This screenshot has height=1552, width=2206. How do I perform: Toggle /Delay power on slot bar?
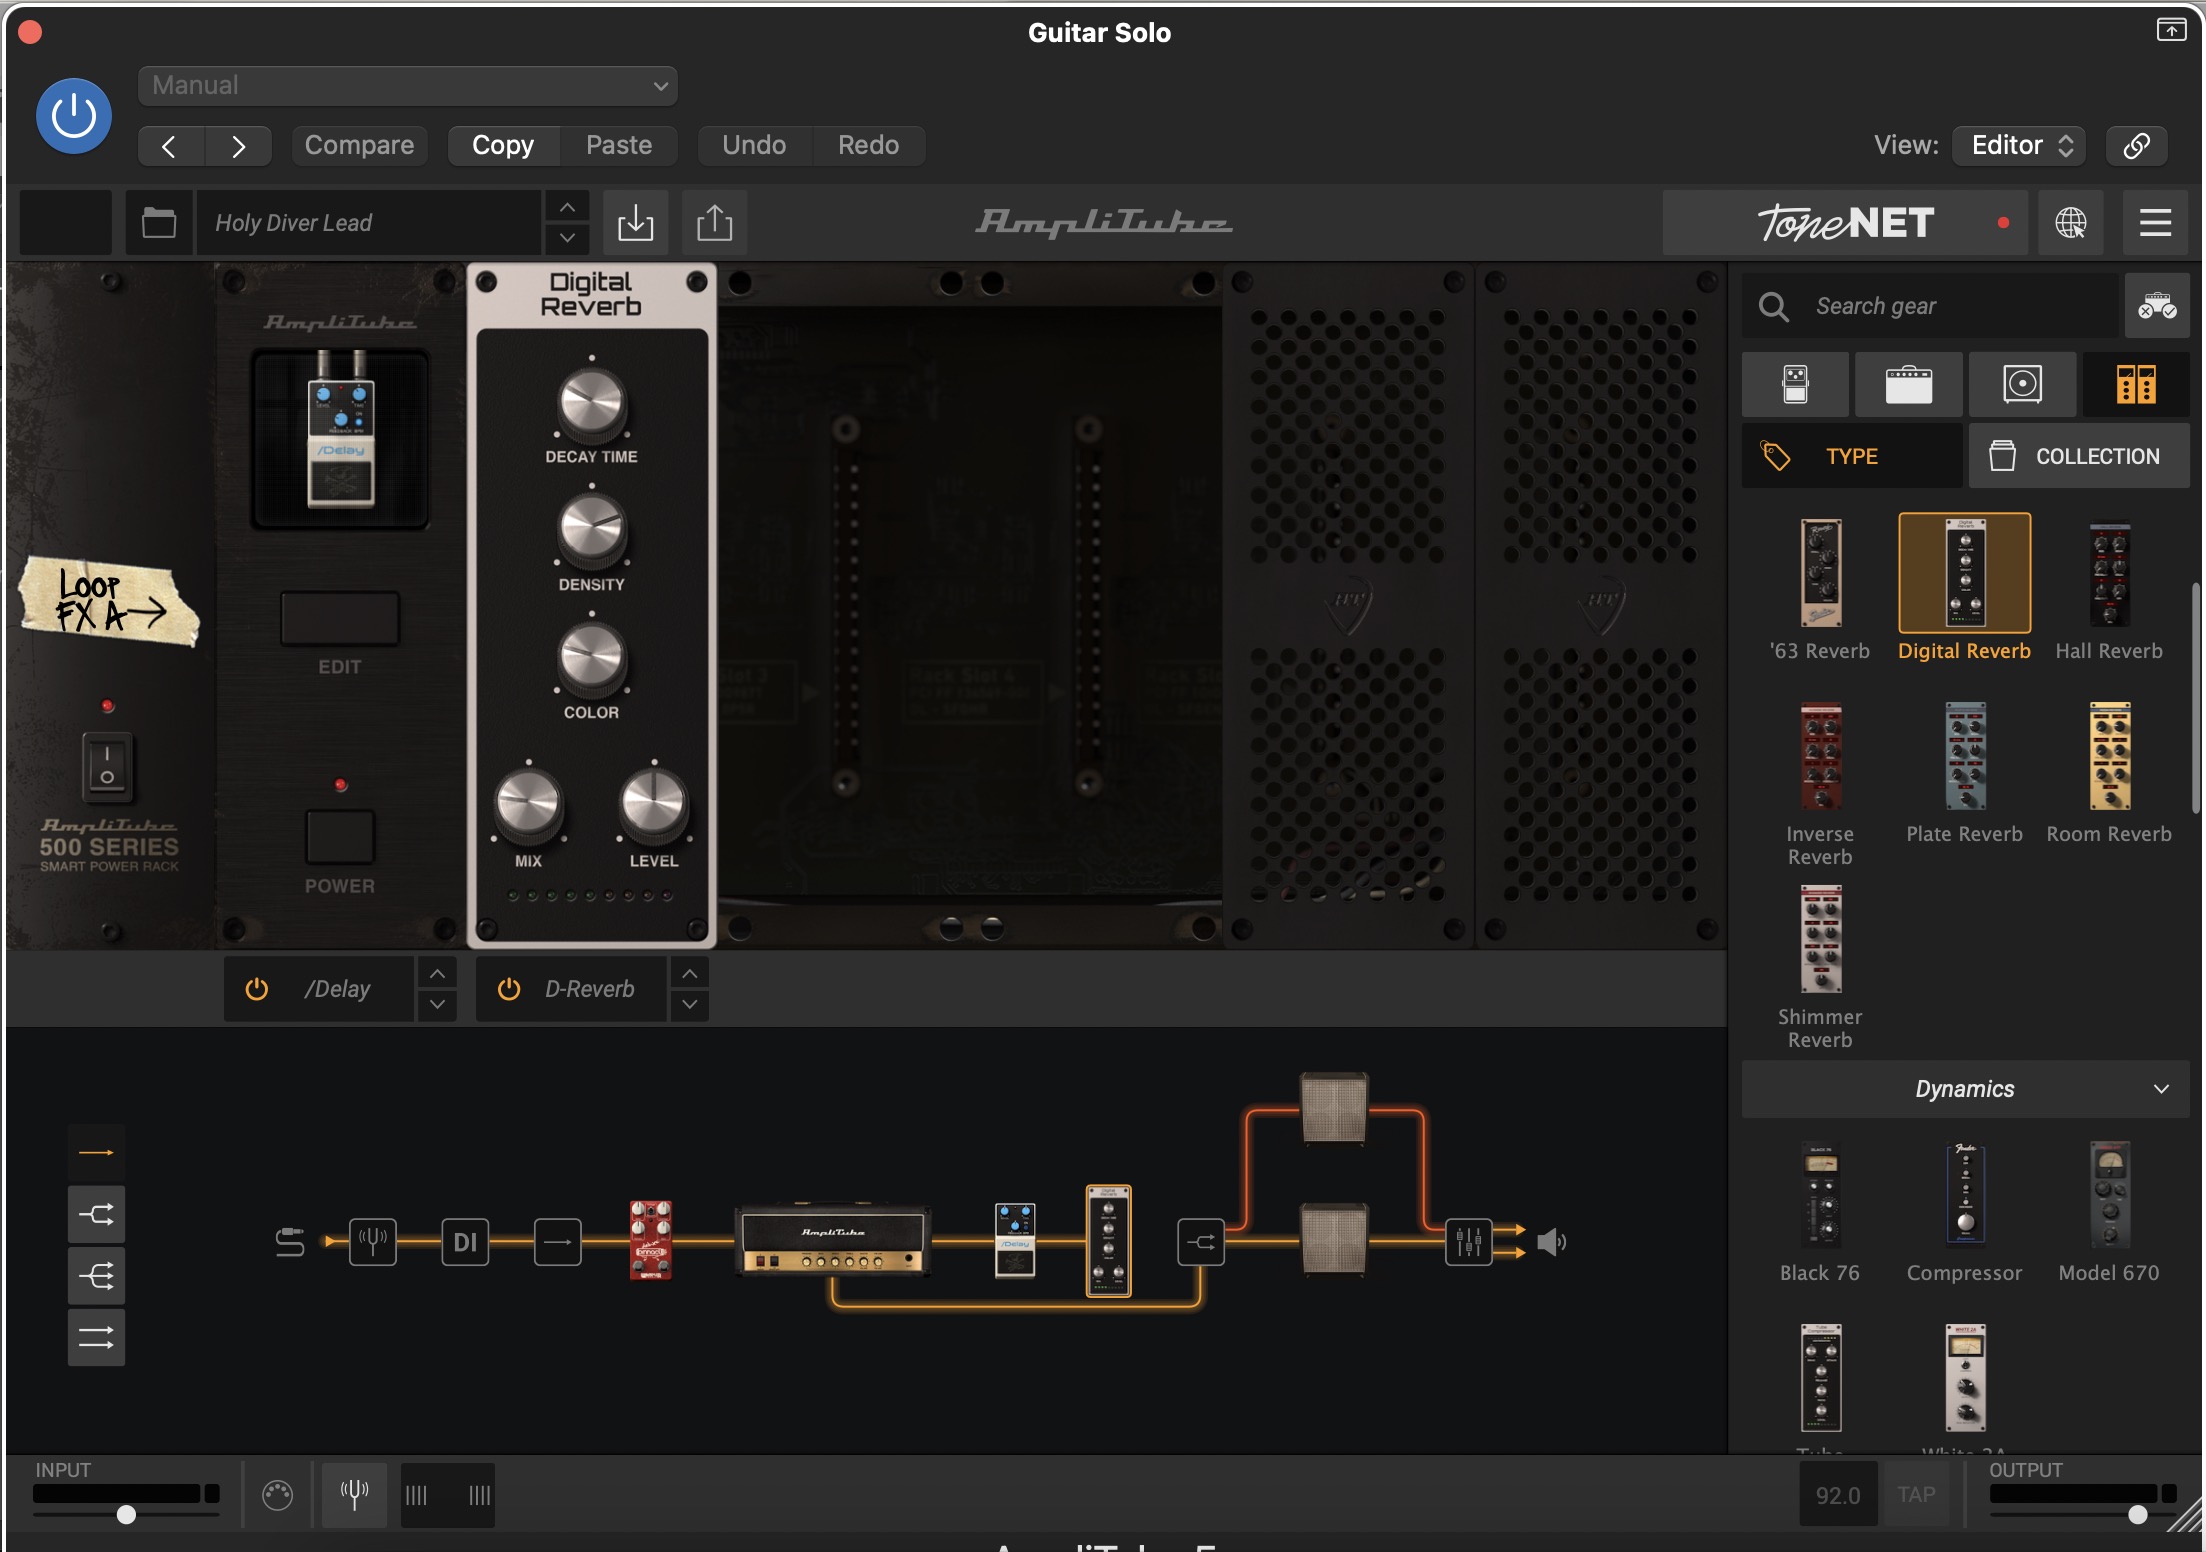point(257,989)
